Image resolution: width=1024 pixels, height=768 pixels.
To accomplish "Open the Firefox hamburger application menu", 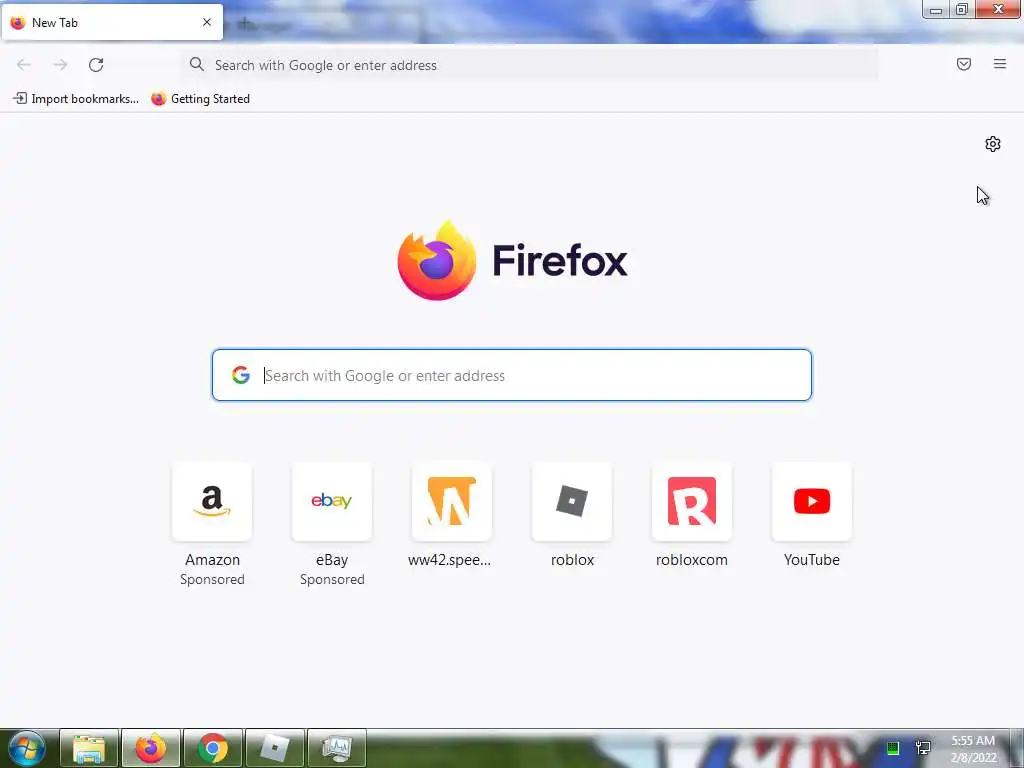I will (1000, 64).
